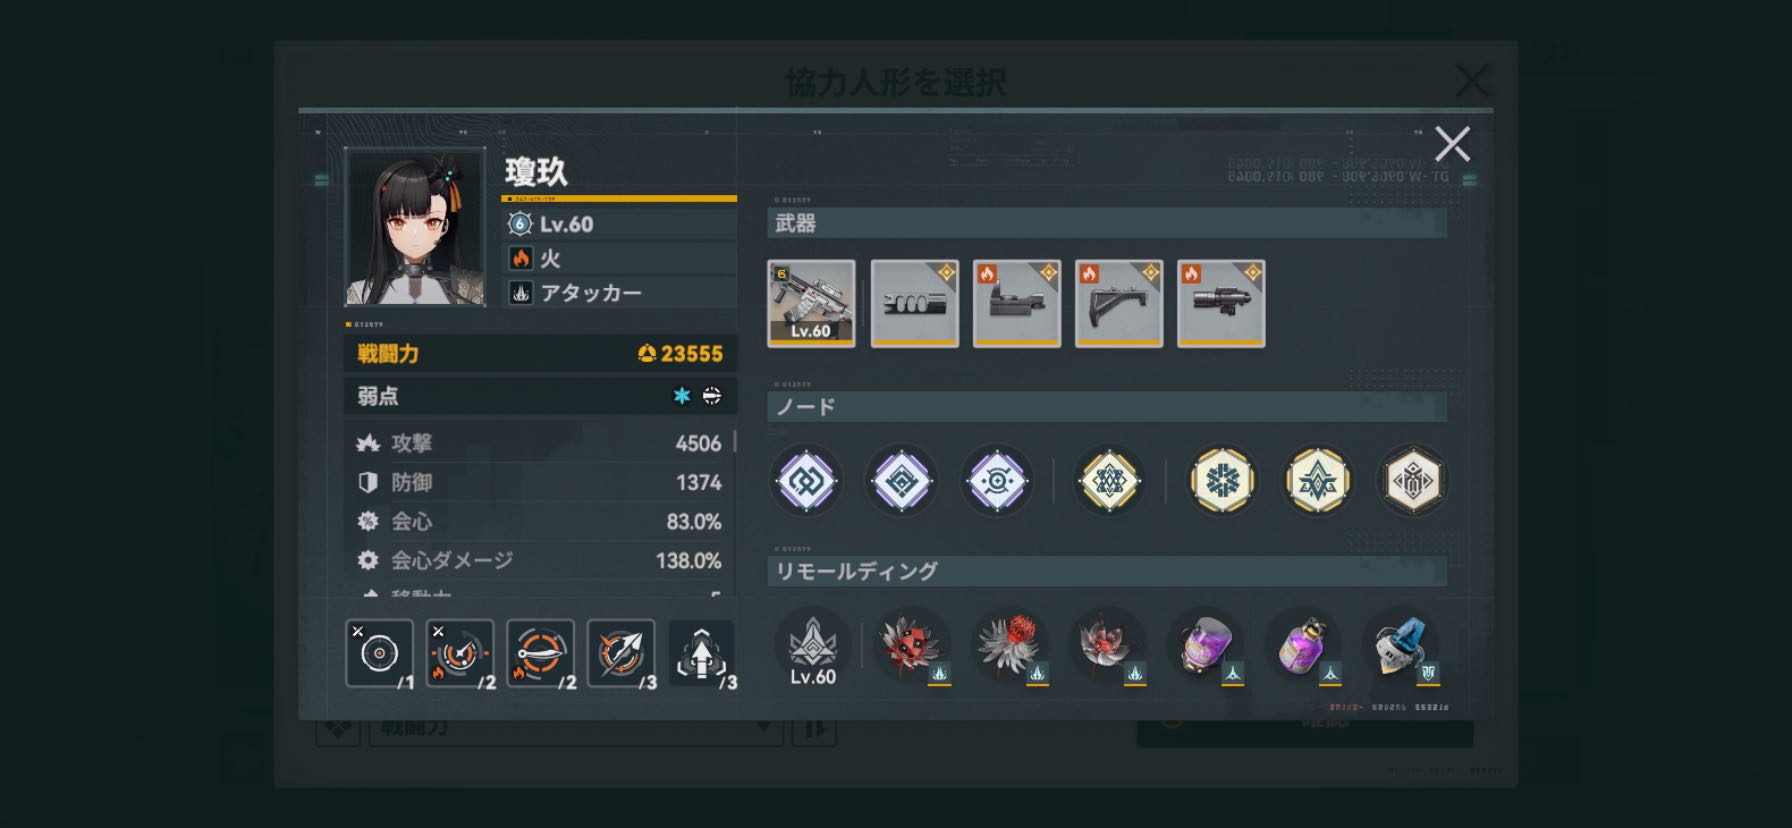The width and height of the screenshot is (1792, 828).
Task: Select the first purple chain-link node icon
Action: 806,481
